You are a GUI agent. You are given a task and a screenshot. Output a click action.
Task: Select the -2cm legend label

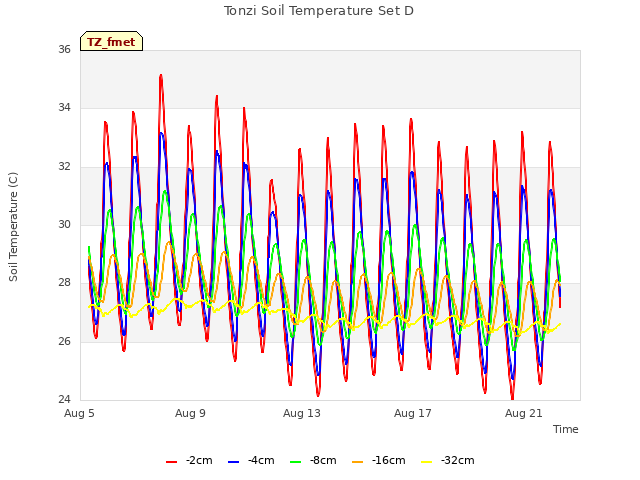point(199,460)
